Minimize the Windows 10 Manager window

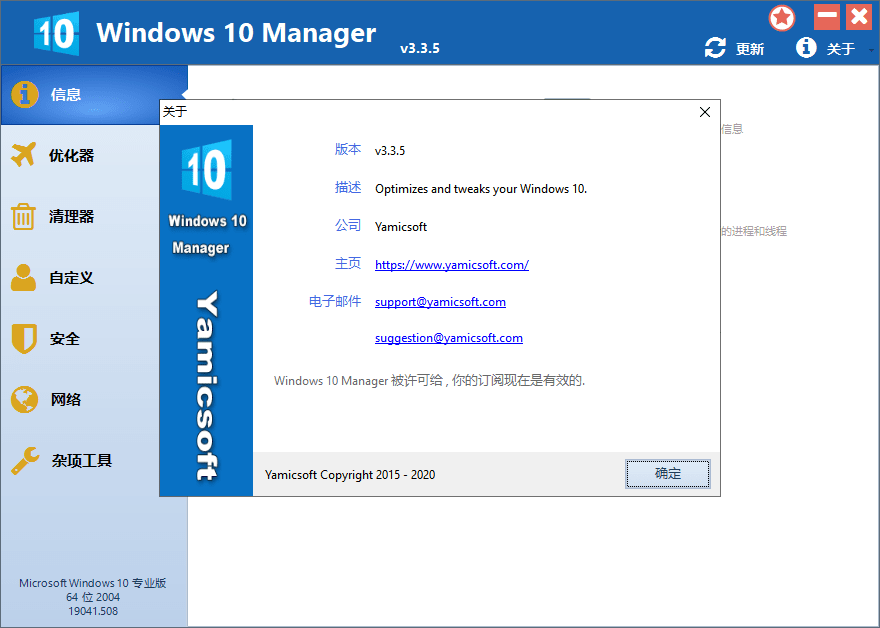pyautogui.click(x=827, y=17)
